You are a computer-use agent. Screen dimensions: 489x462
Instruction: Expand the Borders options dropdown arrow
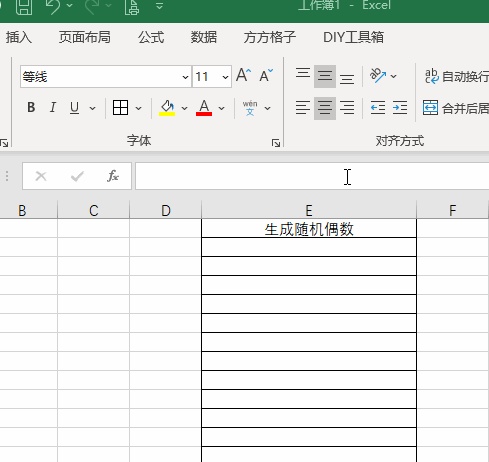tap(138, 108)
